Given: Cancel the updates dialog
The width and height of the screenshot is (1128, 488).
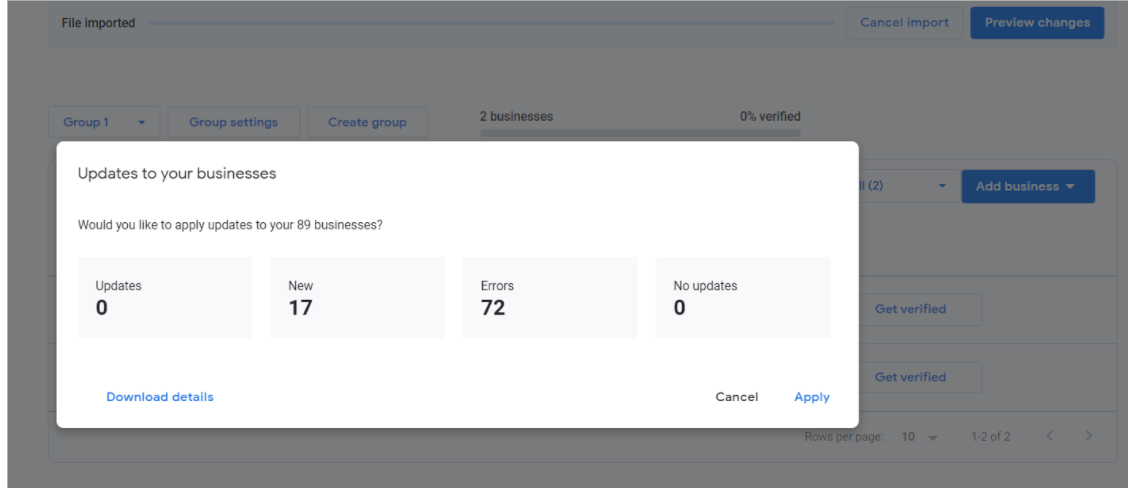Looking at the screenshot, I should pos(737,397).
